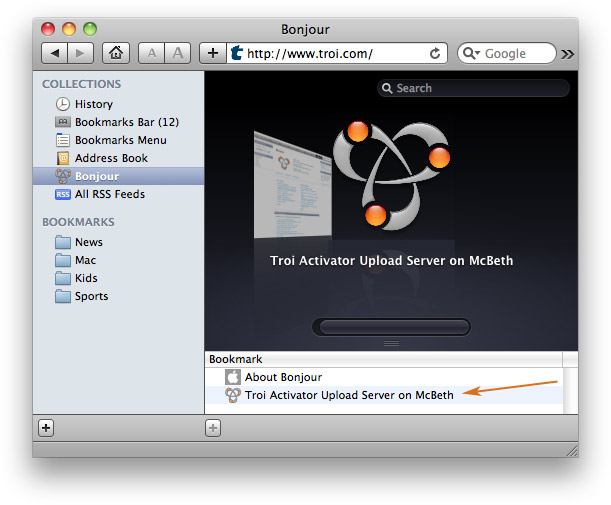The image size is (611, 505).
Task: Click the RSS badge icon
Action: [62, 194]
